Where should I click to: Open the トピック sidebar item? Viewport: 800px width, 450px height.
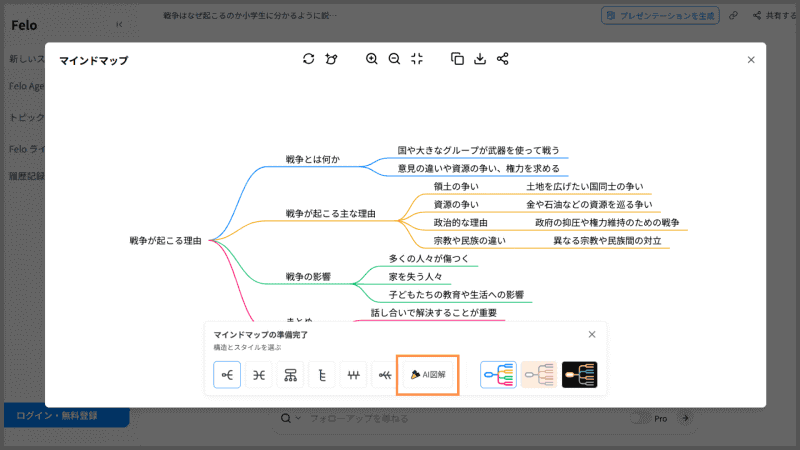27,117
